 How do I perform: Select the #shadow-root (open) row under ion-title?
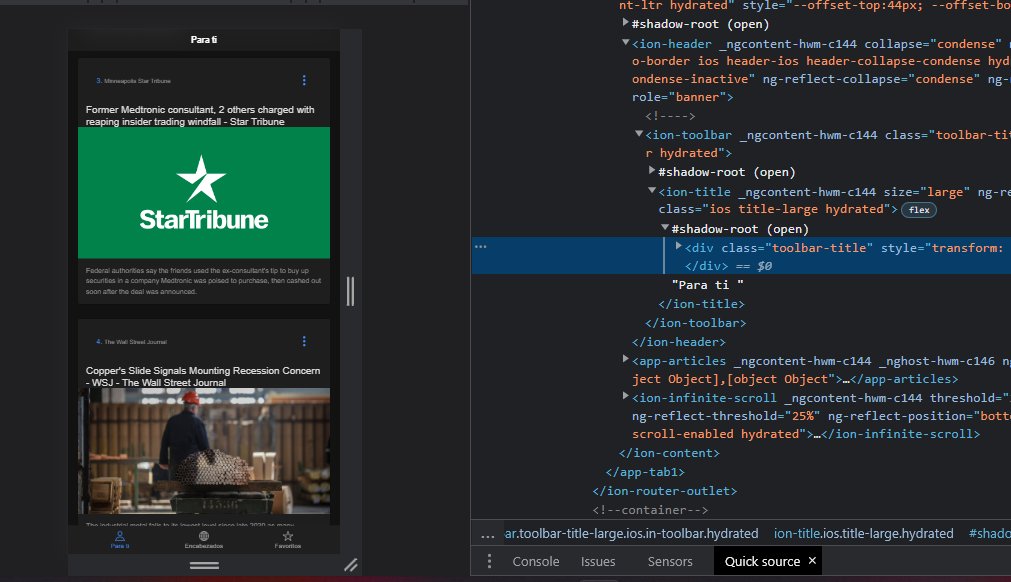740,229
